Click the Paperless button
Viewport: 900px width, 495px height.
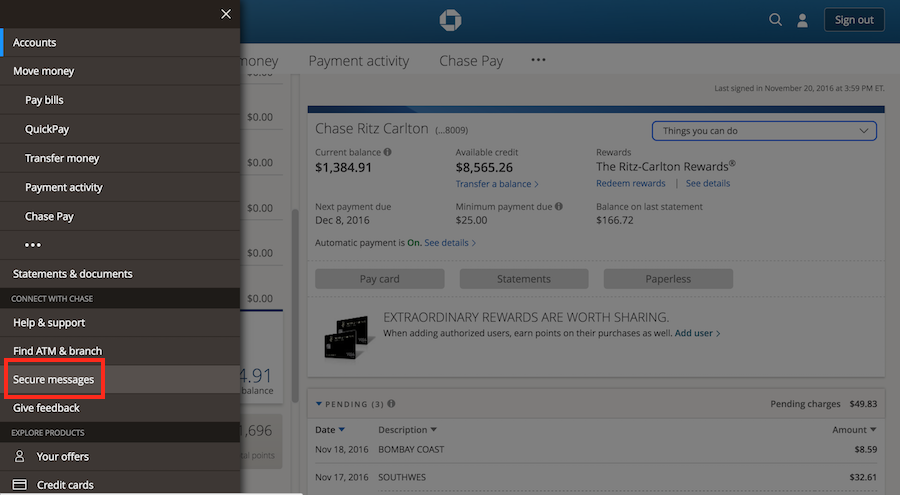coord(668,279)
